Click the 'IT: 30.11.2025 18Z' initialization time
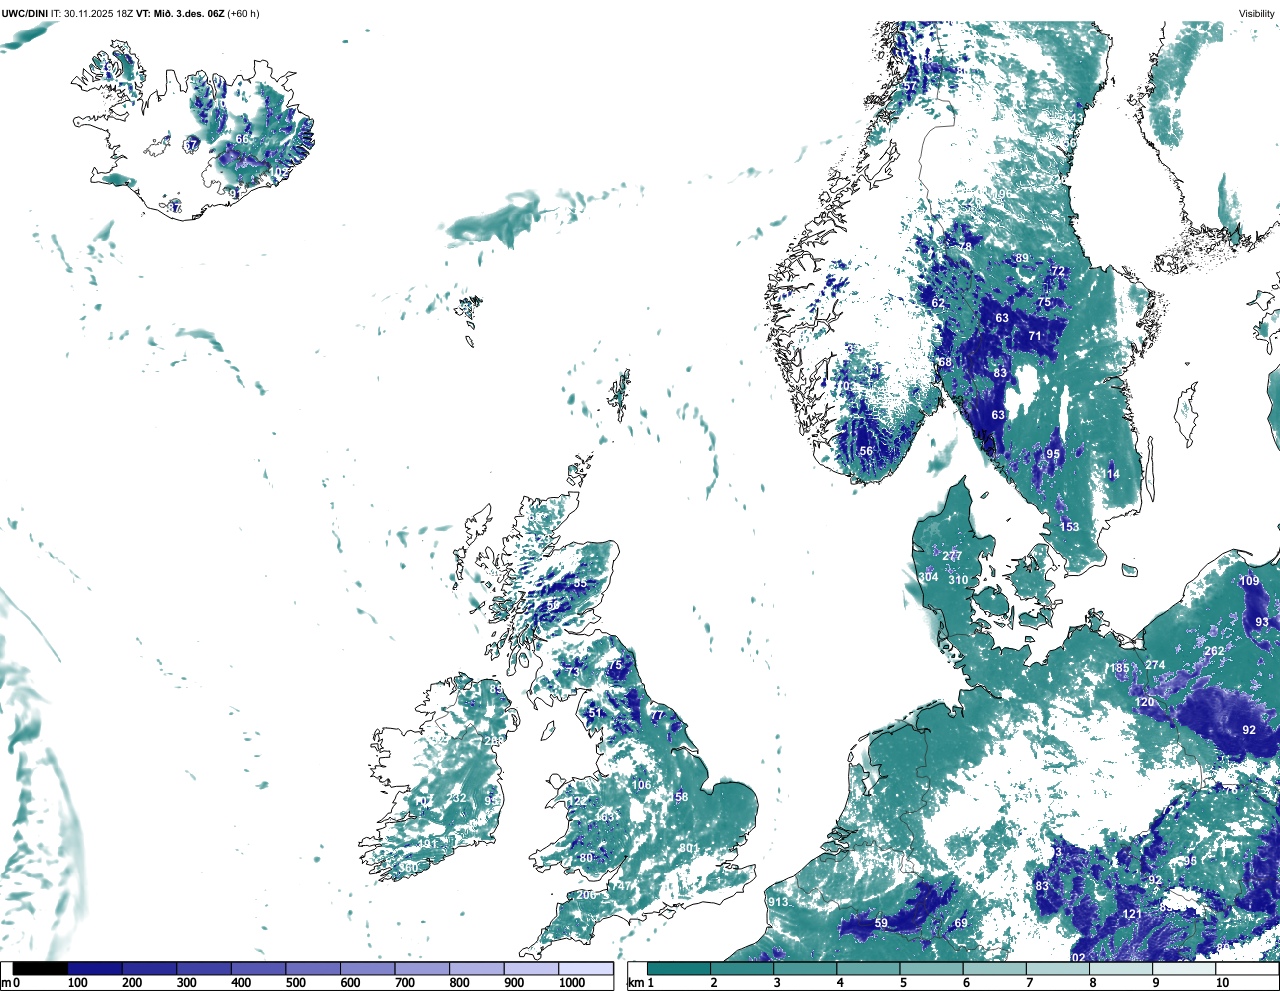 tap(92, 14)
